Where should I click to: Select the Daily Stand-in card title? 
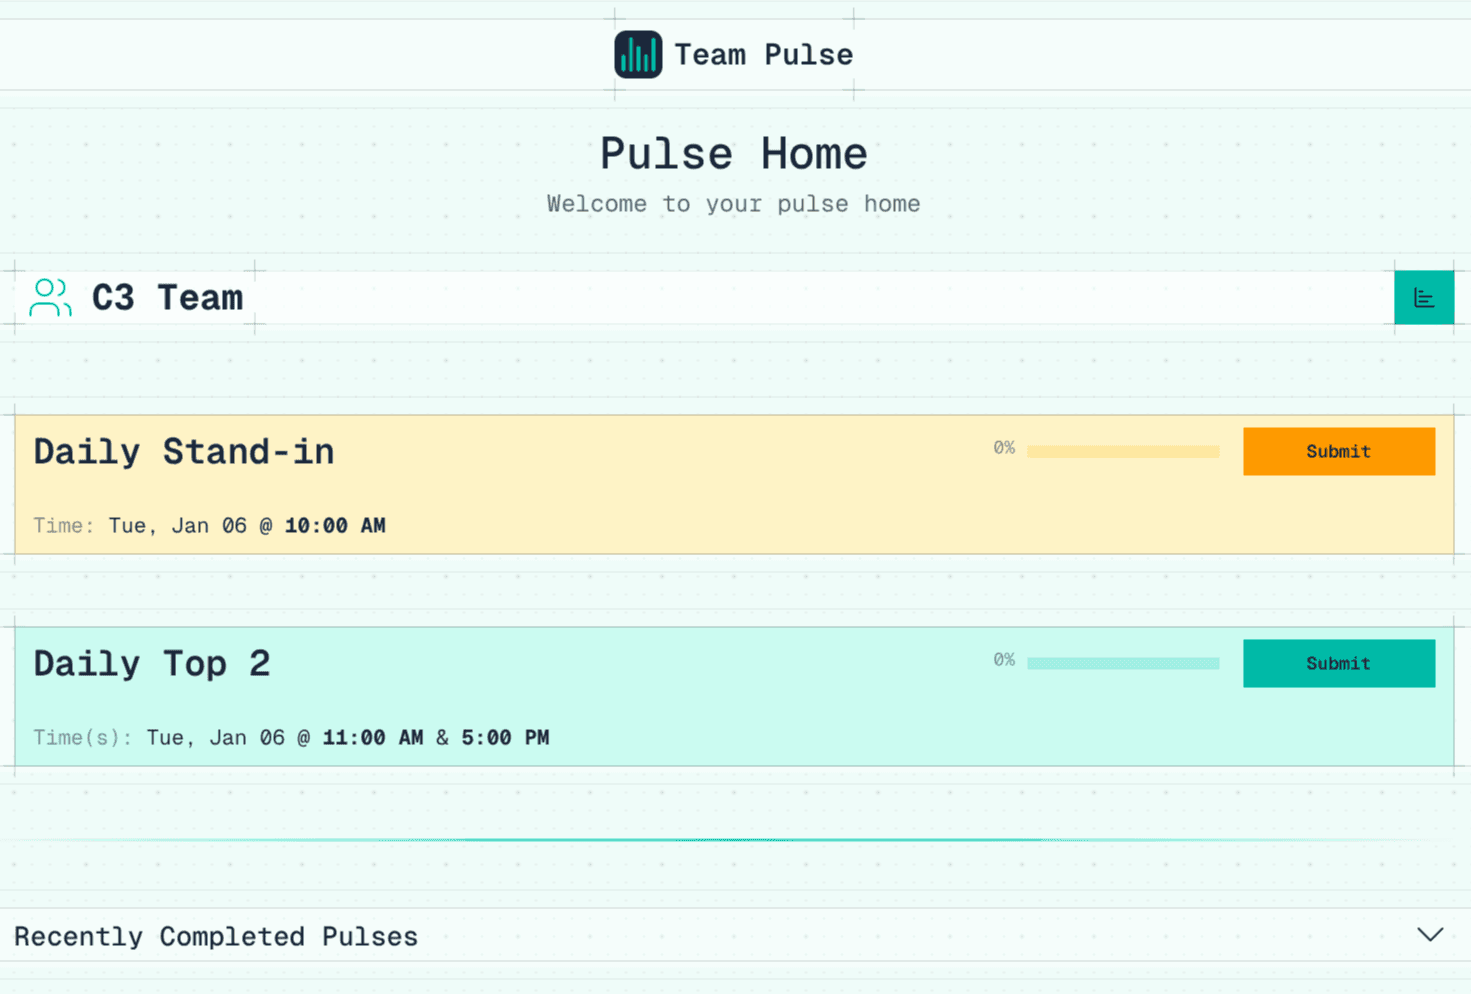[183, 451]
